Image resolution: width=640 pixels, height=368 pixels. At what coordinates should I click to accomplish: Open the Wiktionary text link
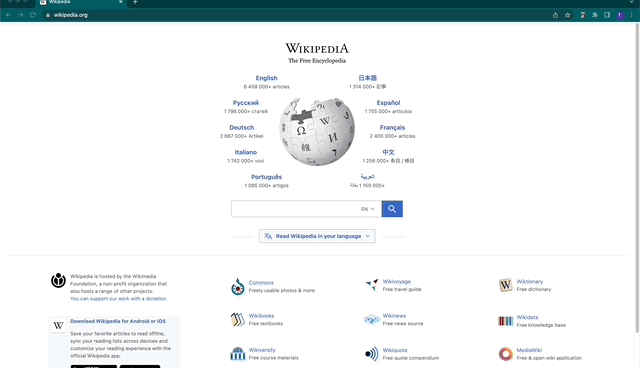pos(530,282)
